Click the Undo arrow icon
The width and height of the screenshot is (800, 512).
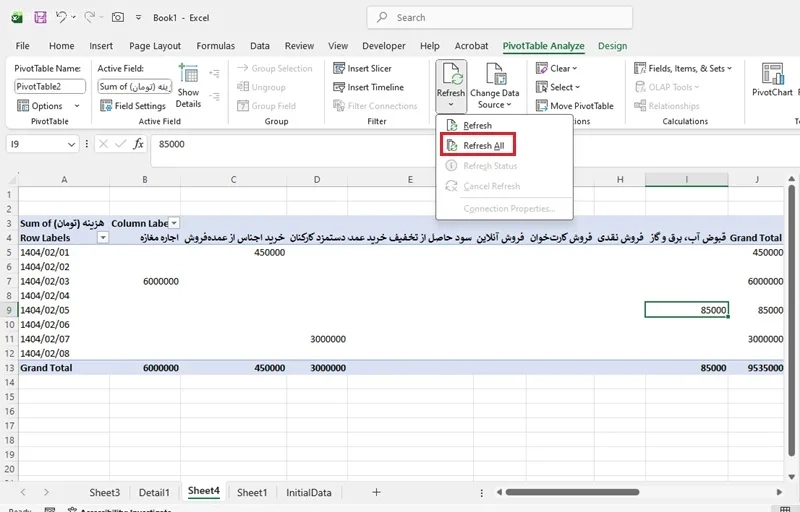click(61, 17)
